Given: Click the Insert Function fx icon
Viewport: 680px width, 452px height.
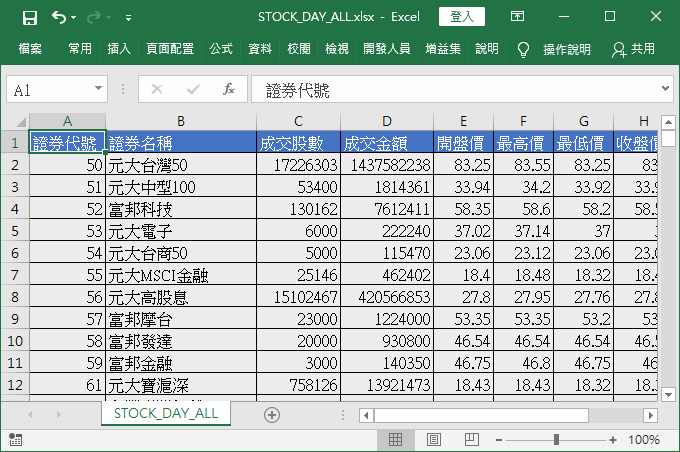Looking at the screenshot, I should (229, 89).
